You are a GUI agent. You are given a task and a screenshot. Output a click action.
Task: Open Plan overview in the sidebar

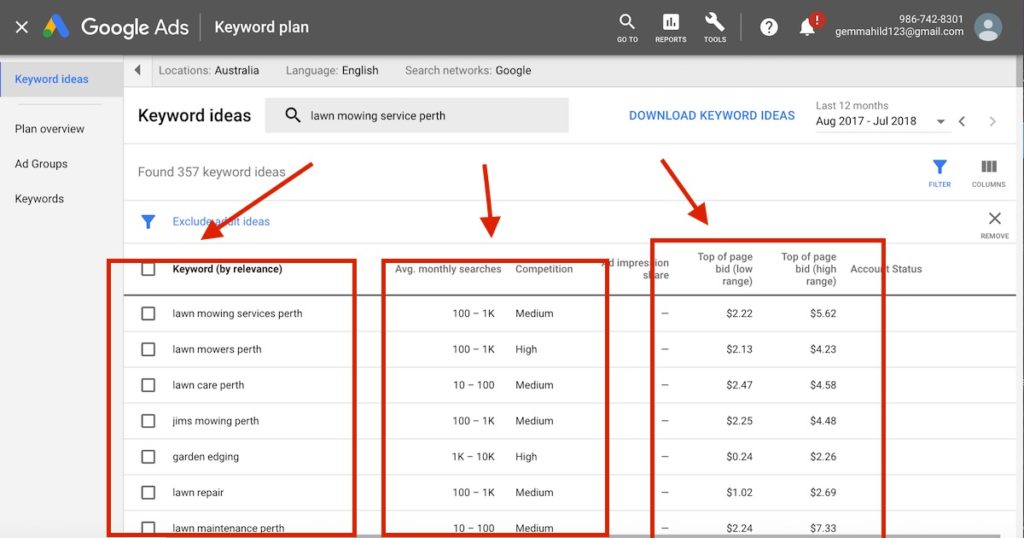[50, 129]
